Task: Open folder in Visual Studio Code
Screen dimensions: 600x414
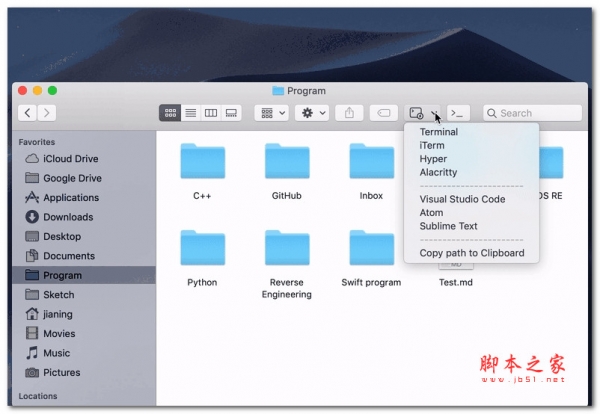Action: coord(471,199)
